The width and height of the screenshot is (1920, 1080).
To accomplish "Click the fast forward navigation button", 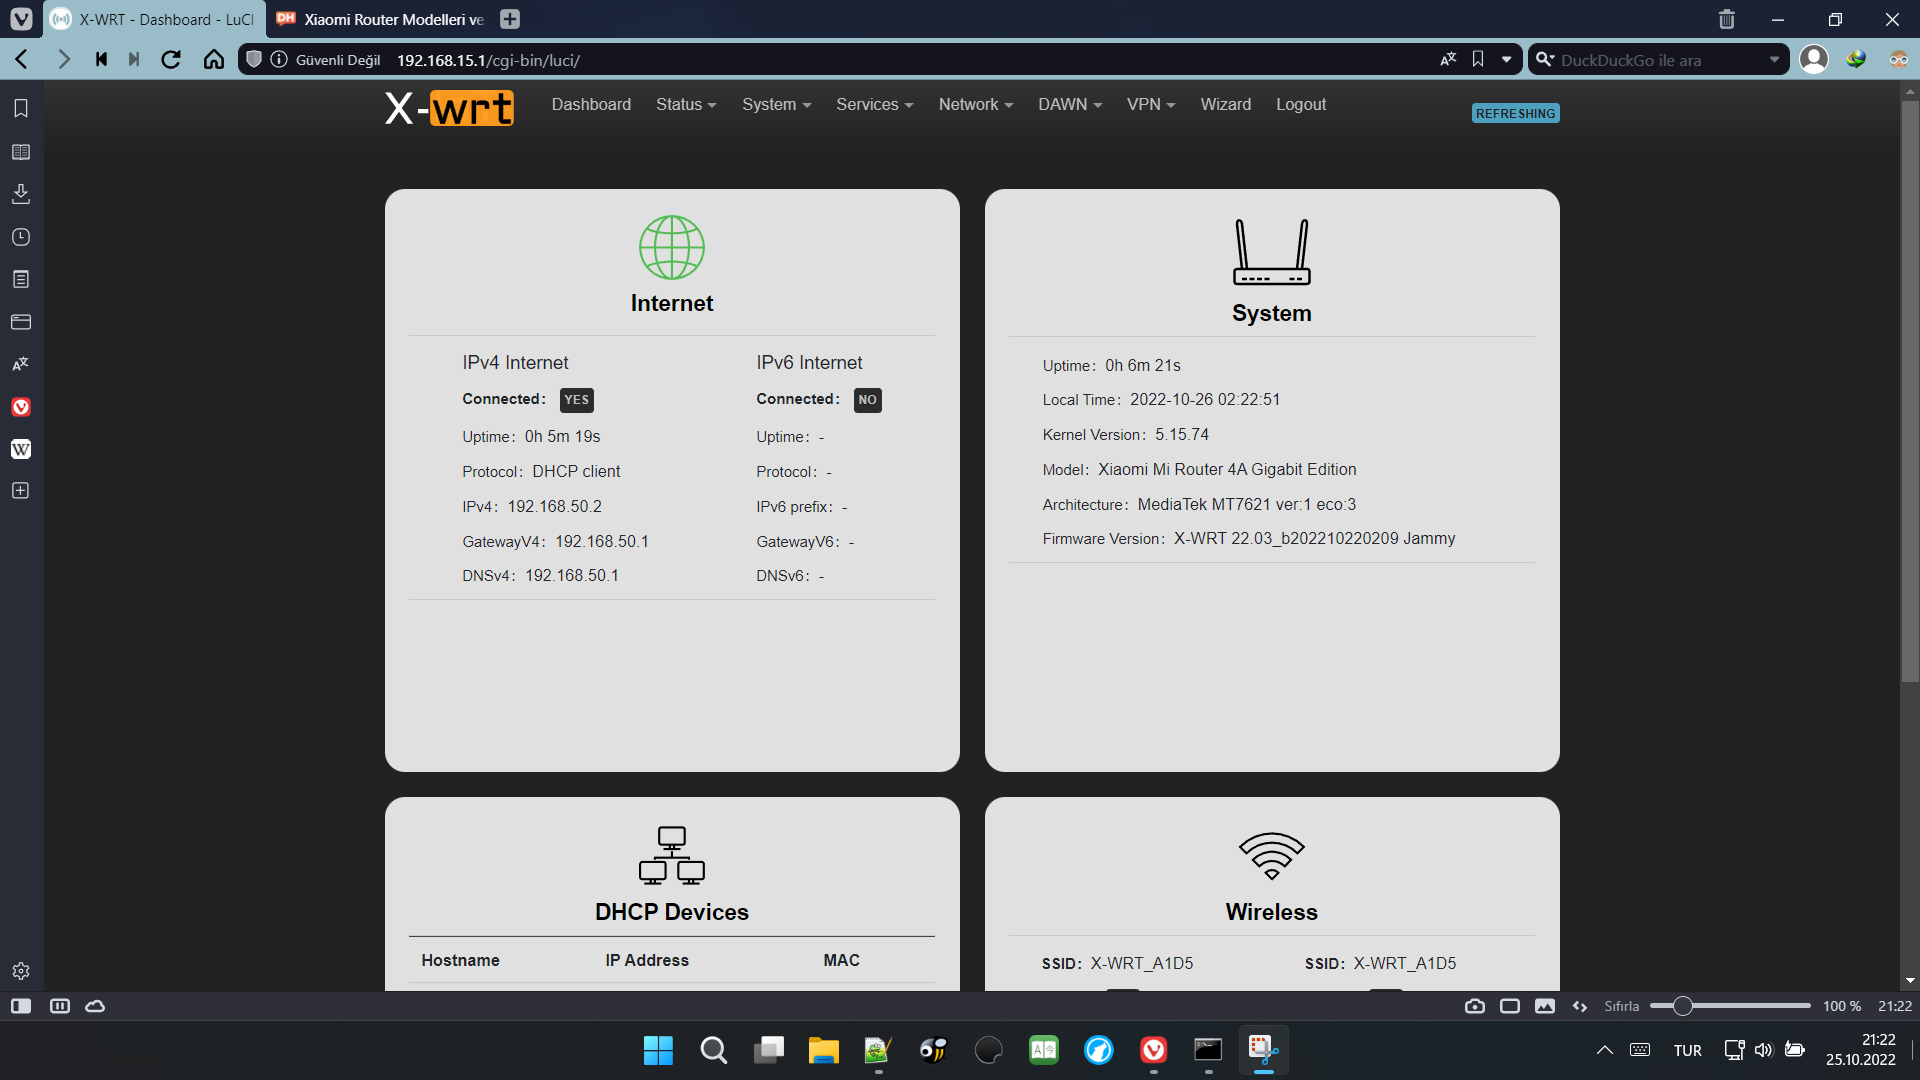I will [x=134, y=60].
